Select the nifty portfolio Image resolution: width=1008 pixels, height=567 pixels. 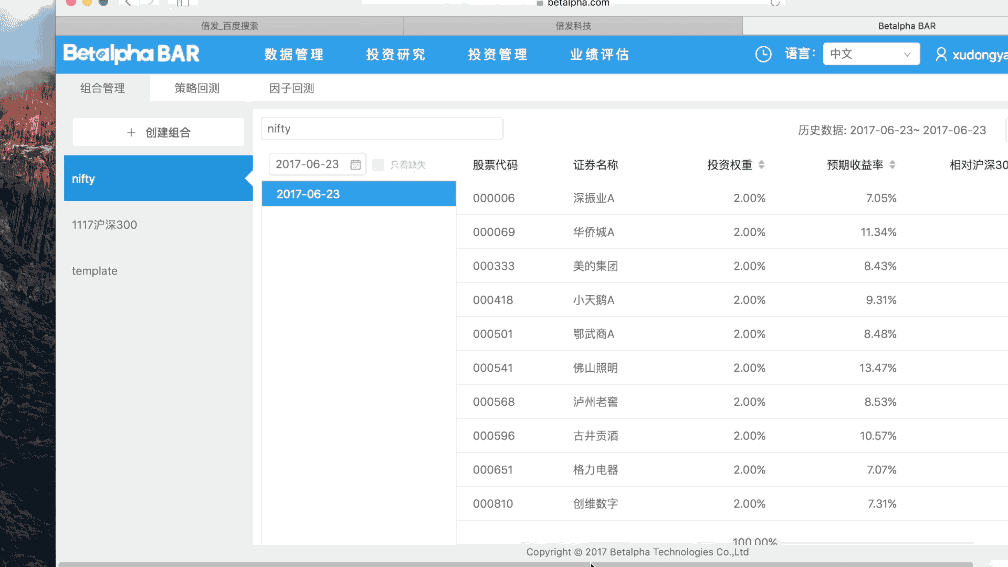point(158,178)
